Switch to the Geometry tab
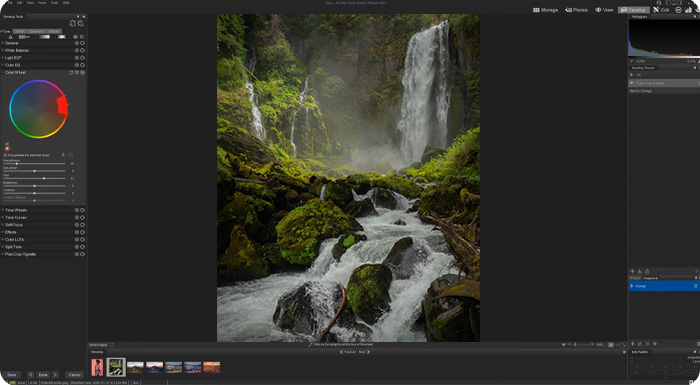Screen dimensions: 700x385 (x=36, y=31)
